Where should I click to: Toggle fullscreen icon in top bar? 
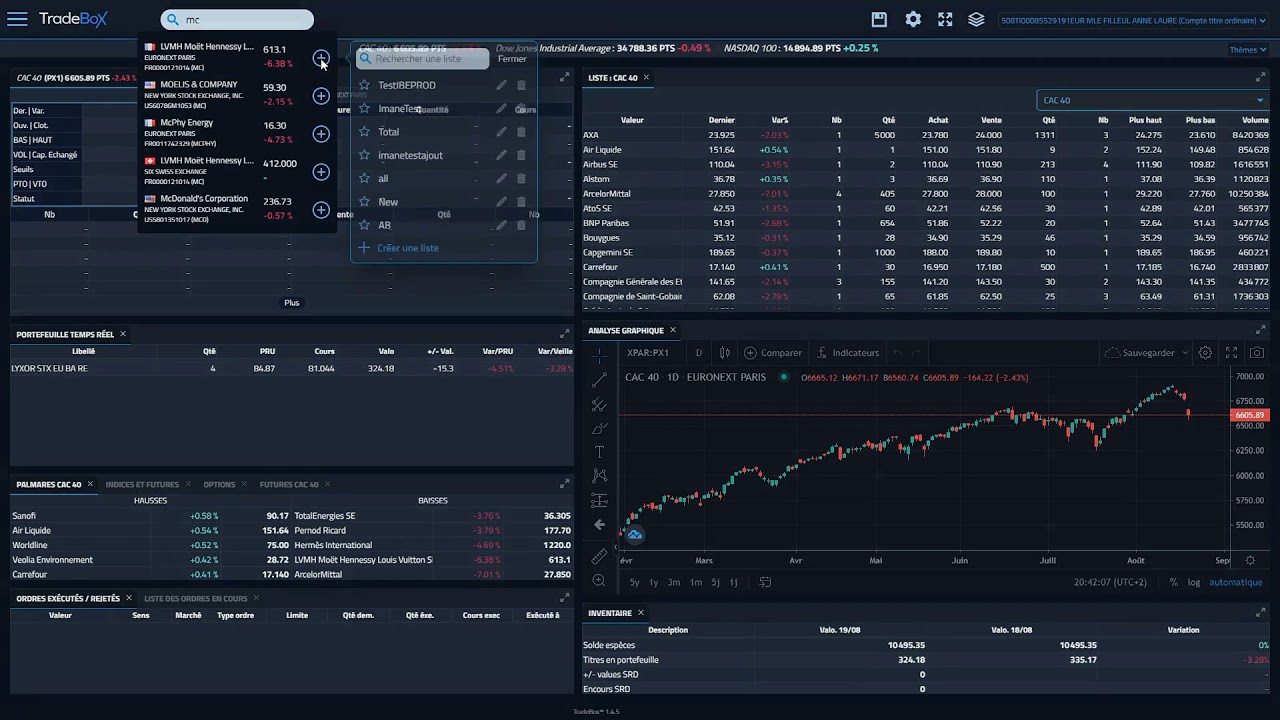tap(945, 19)
